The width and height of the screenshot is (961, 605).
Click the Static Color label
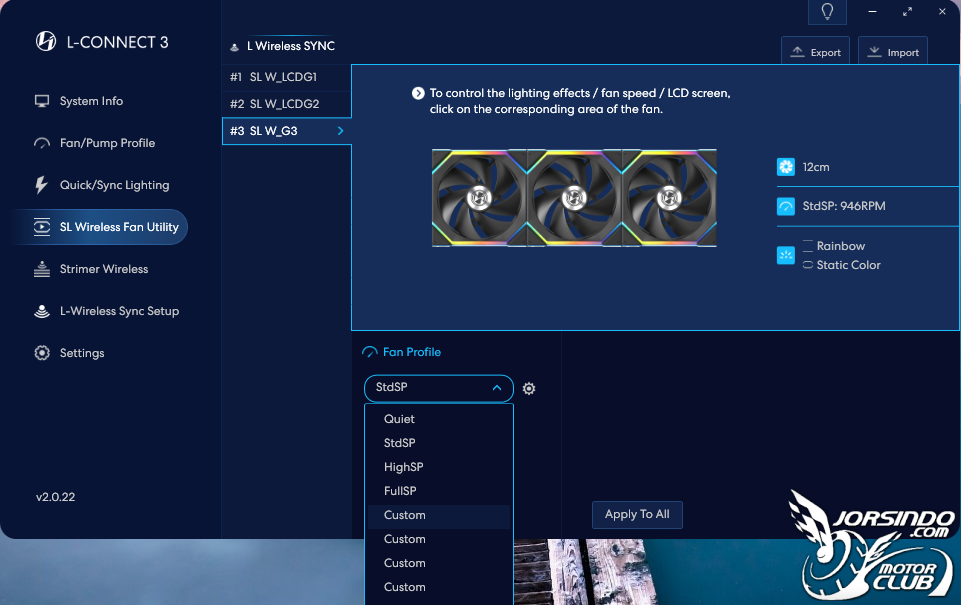coord(848,265)
